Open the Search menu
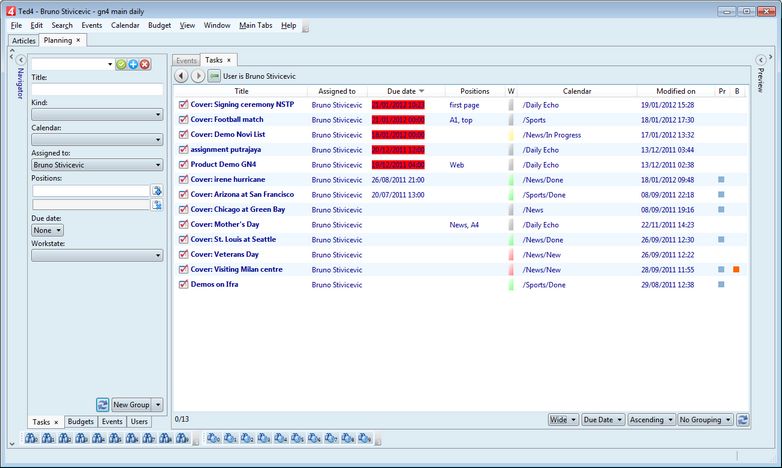This screenshot has height=468, width=782. pyautogui.click(x=62, y=25)
